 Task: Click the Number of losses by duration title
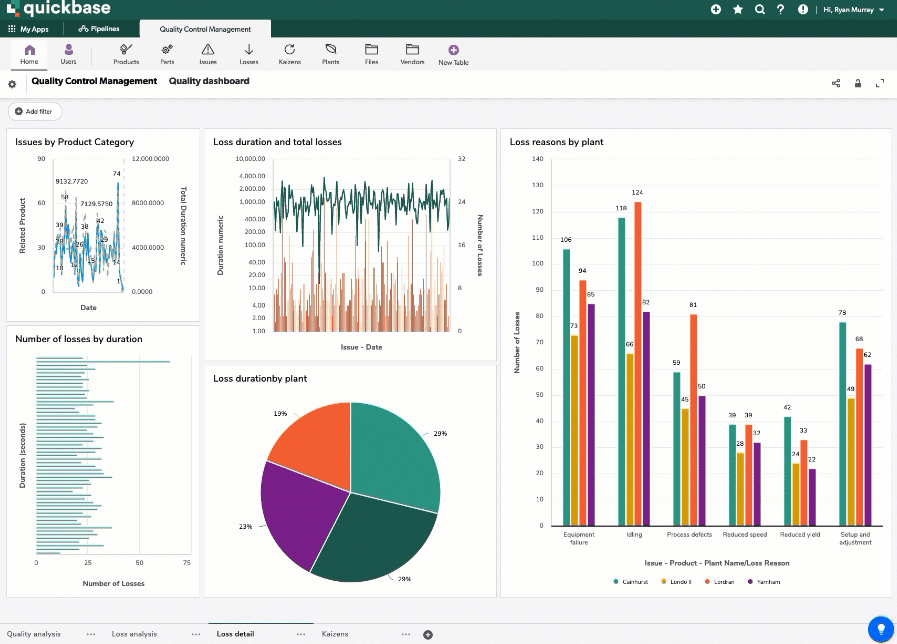point(79,339)
